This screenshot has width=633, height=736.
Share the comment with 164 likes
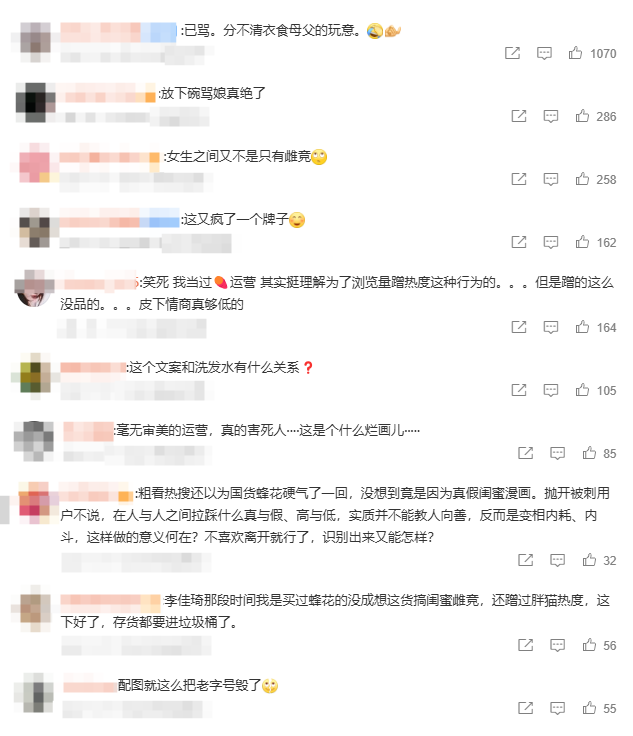tap(519, 327)
